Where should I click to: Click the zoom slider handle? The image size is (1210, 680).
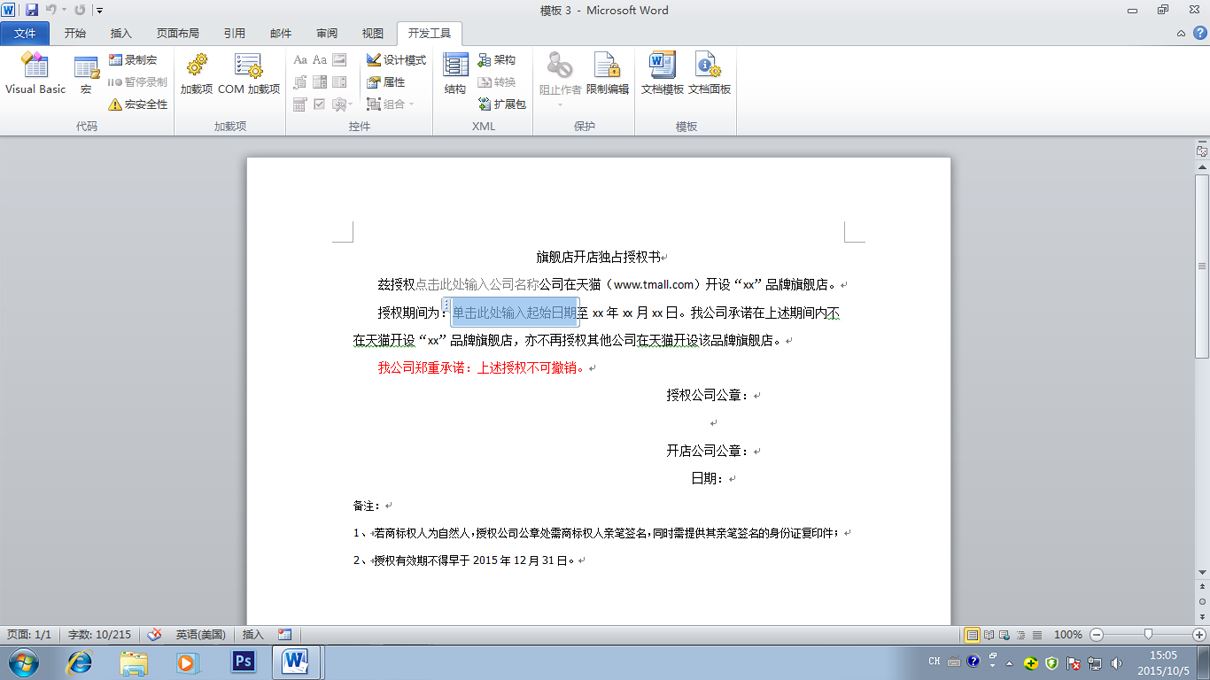point(1148,634)
